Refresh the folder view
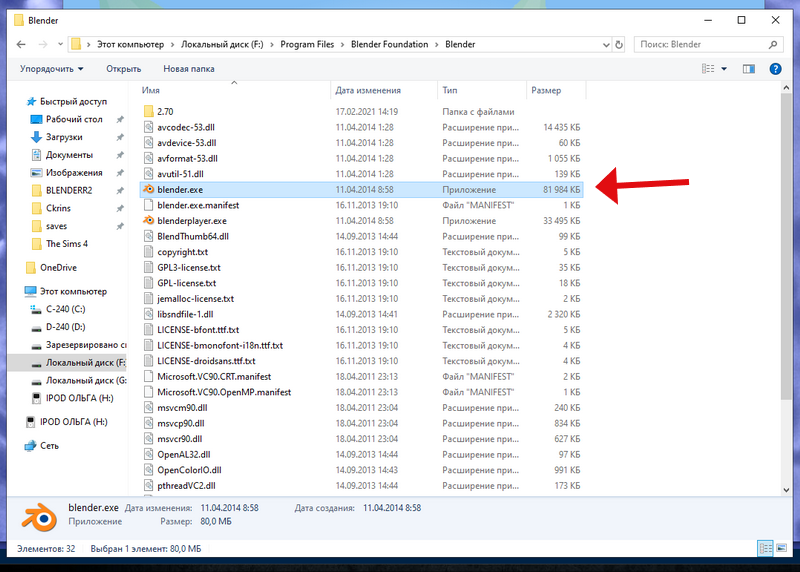Viewport: 800px width, 572px height. [x=619, y=44]
